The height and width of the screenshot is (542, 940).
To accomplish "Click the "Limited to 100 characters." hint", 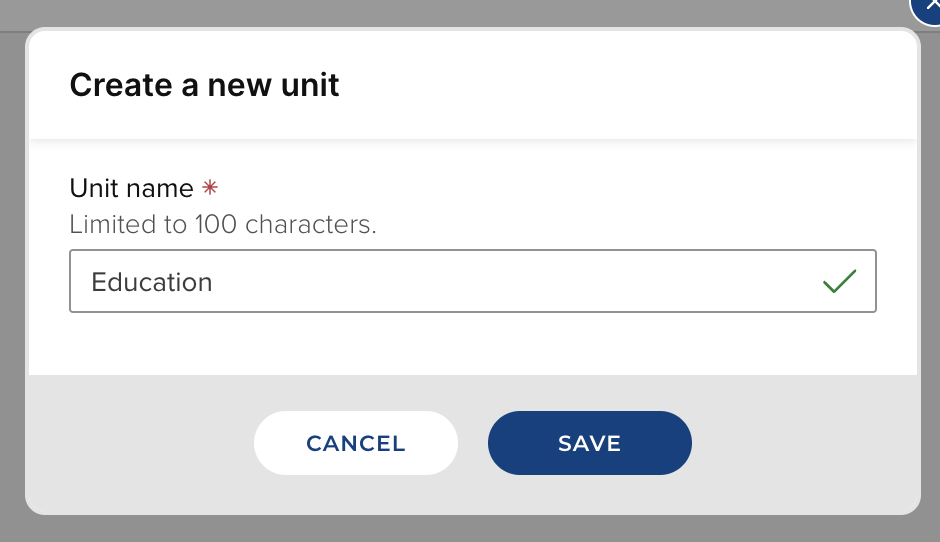I will click(x=223, y=224).
